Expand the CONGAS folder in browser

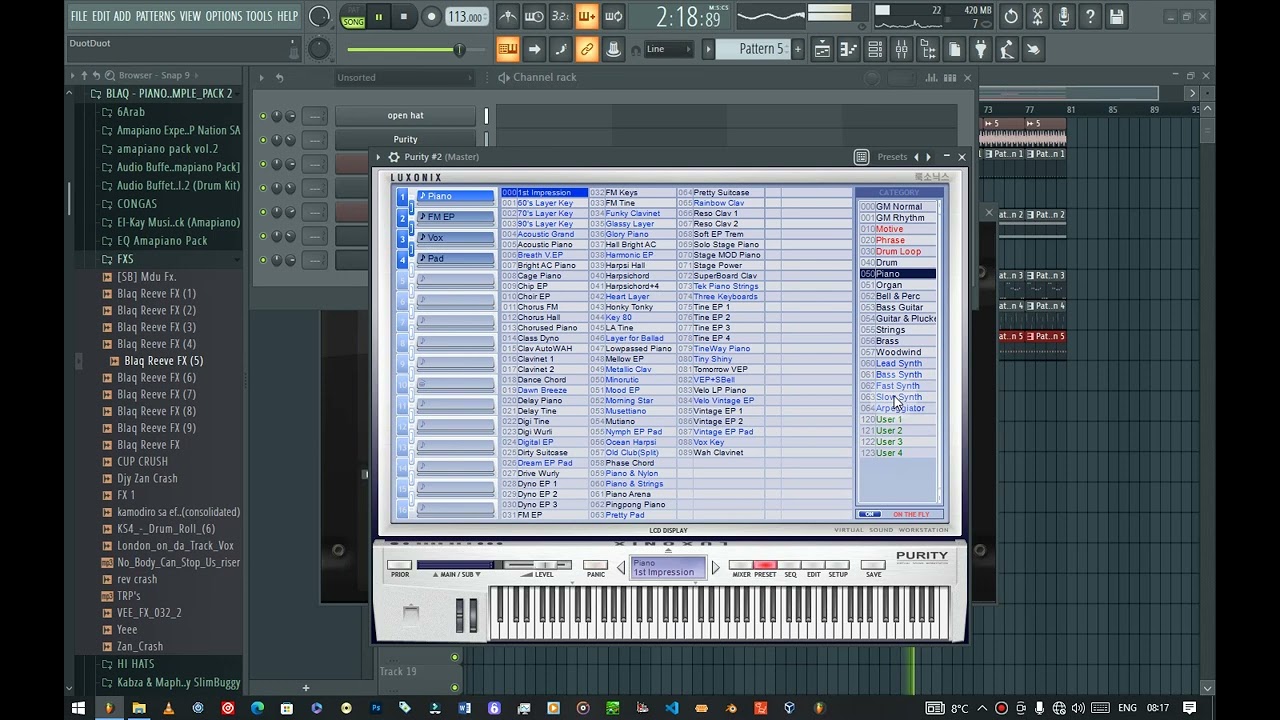pos(136,204)
